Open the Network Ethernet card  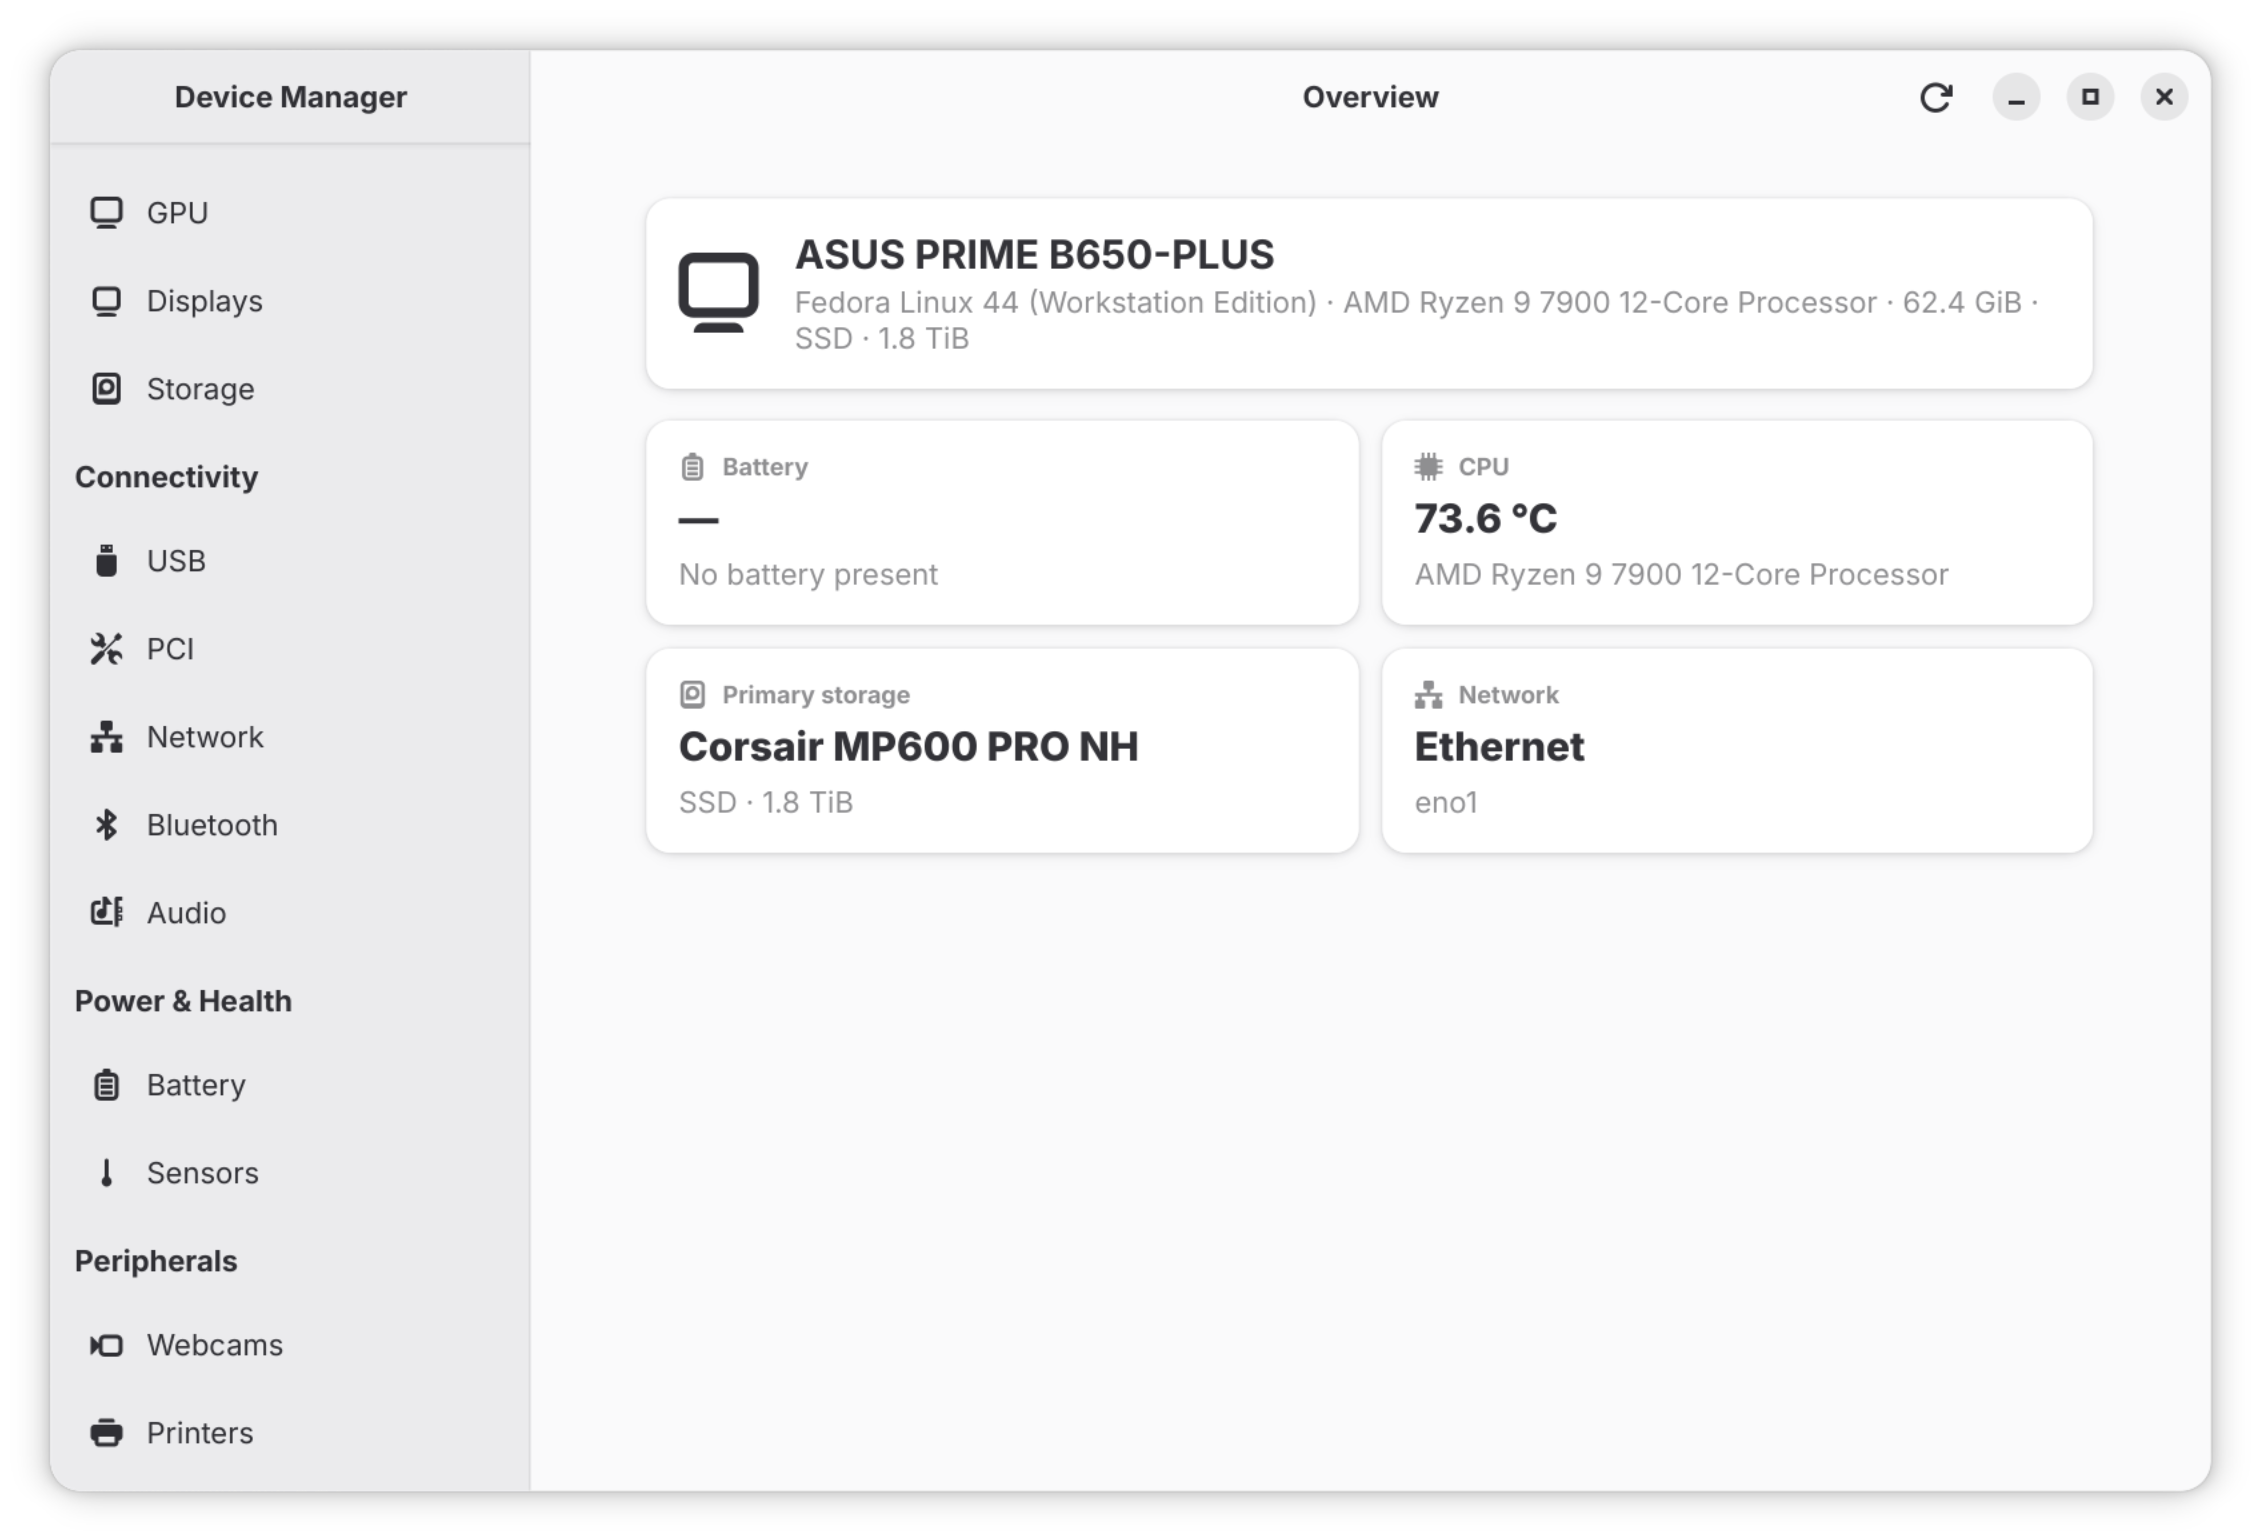(x=1737, y=751)
